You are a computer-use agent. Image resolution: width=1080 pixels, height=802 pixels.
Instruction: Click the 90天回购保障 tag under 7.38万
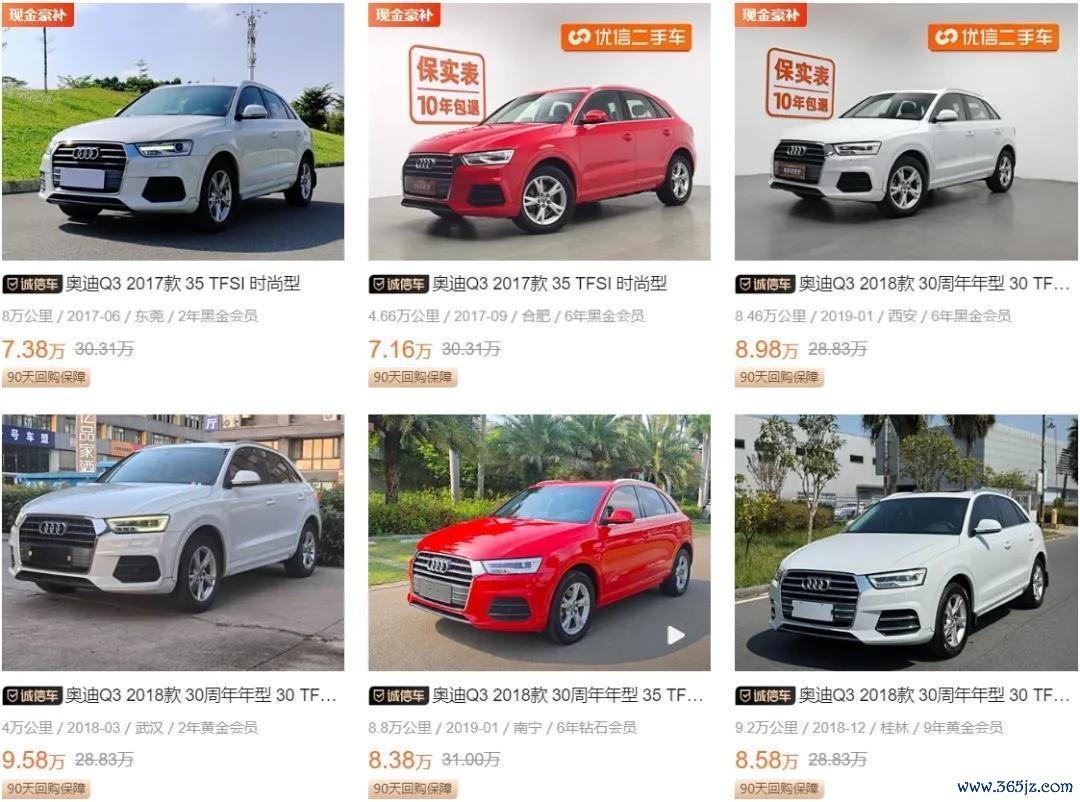[46, 377]
